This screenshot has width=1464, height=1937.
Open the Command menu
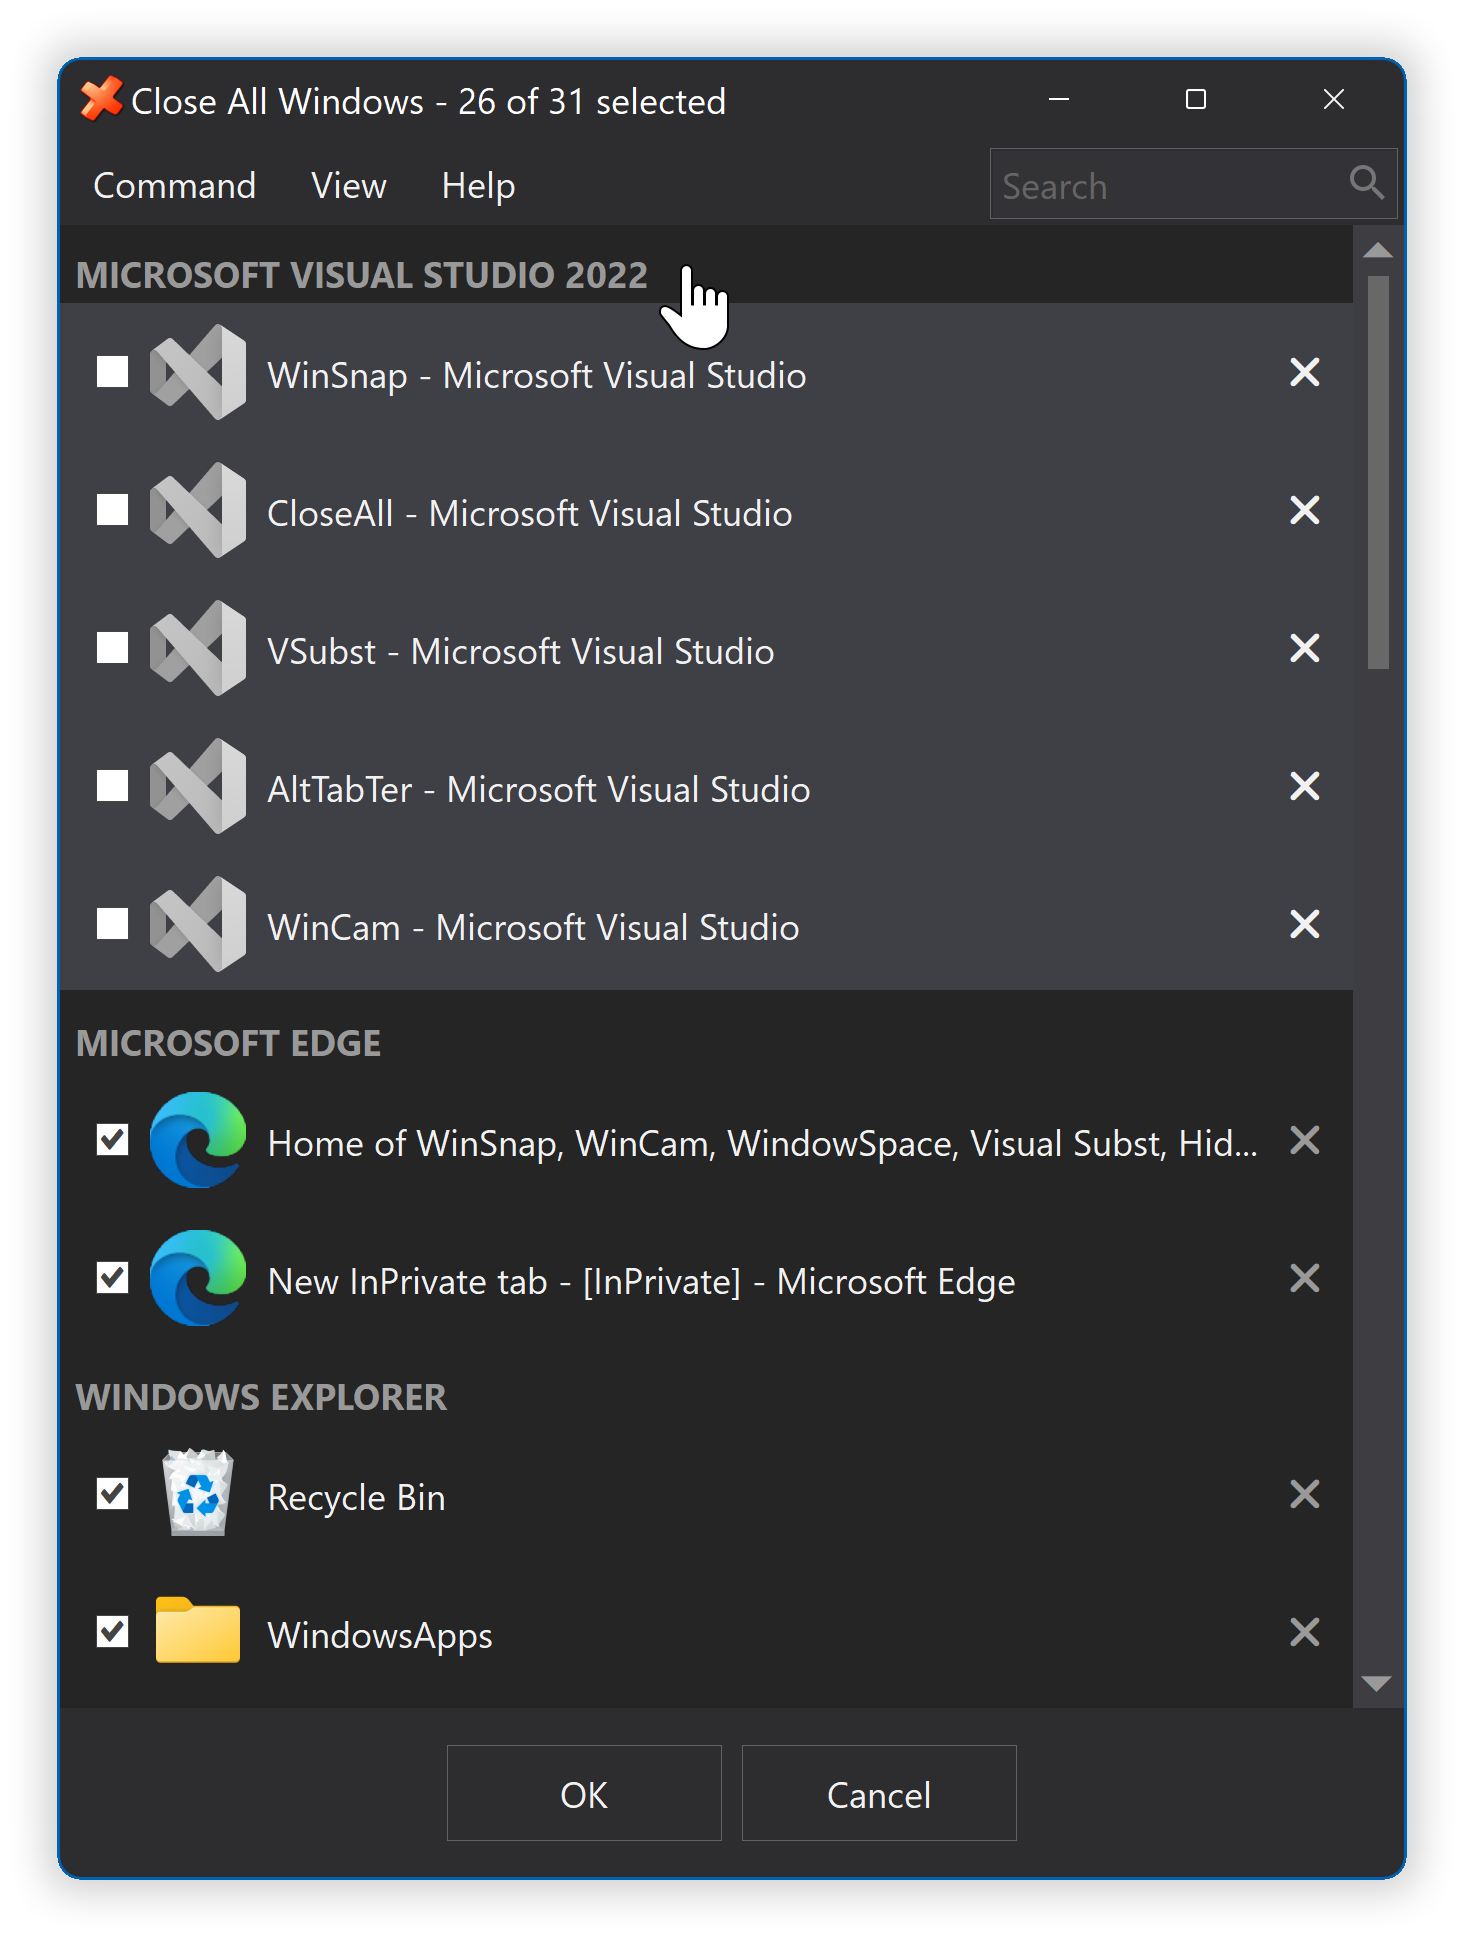coord(175,186)
